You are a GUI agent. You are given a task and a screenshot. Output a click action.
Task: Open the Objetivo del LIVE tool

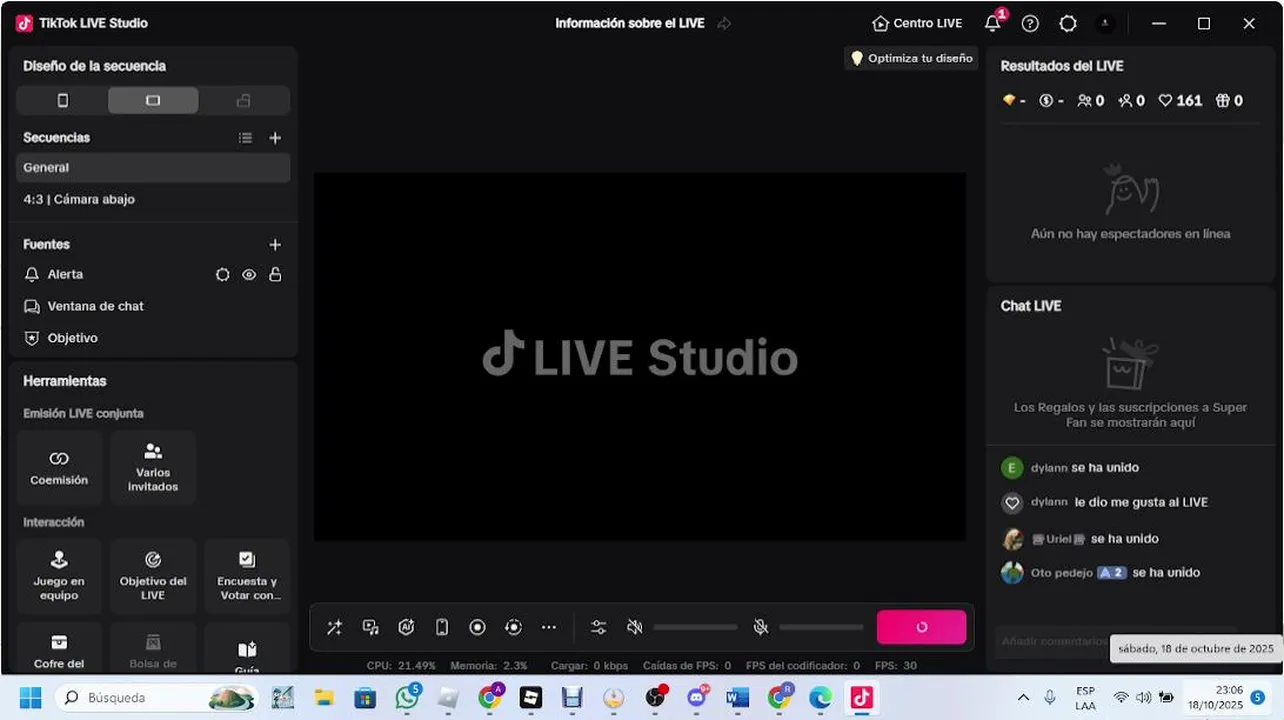[x=153, y=576]
